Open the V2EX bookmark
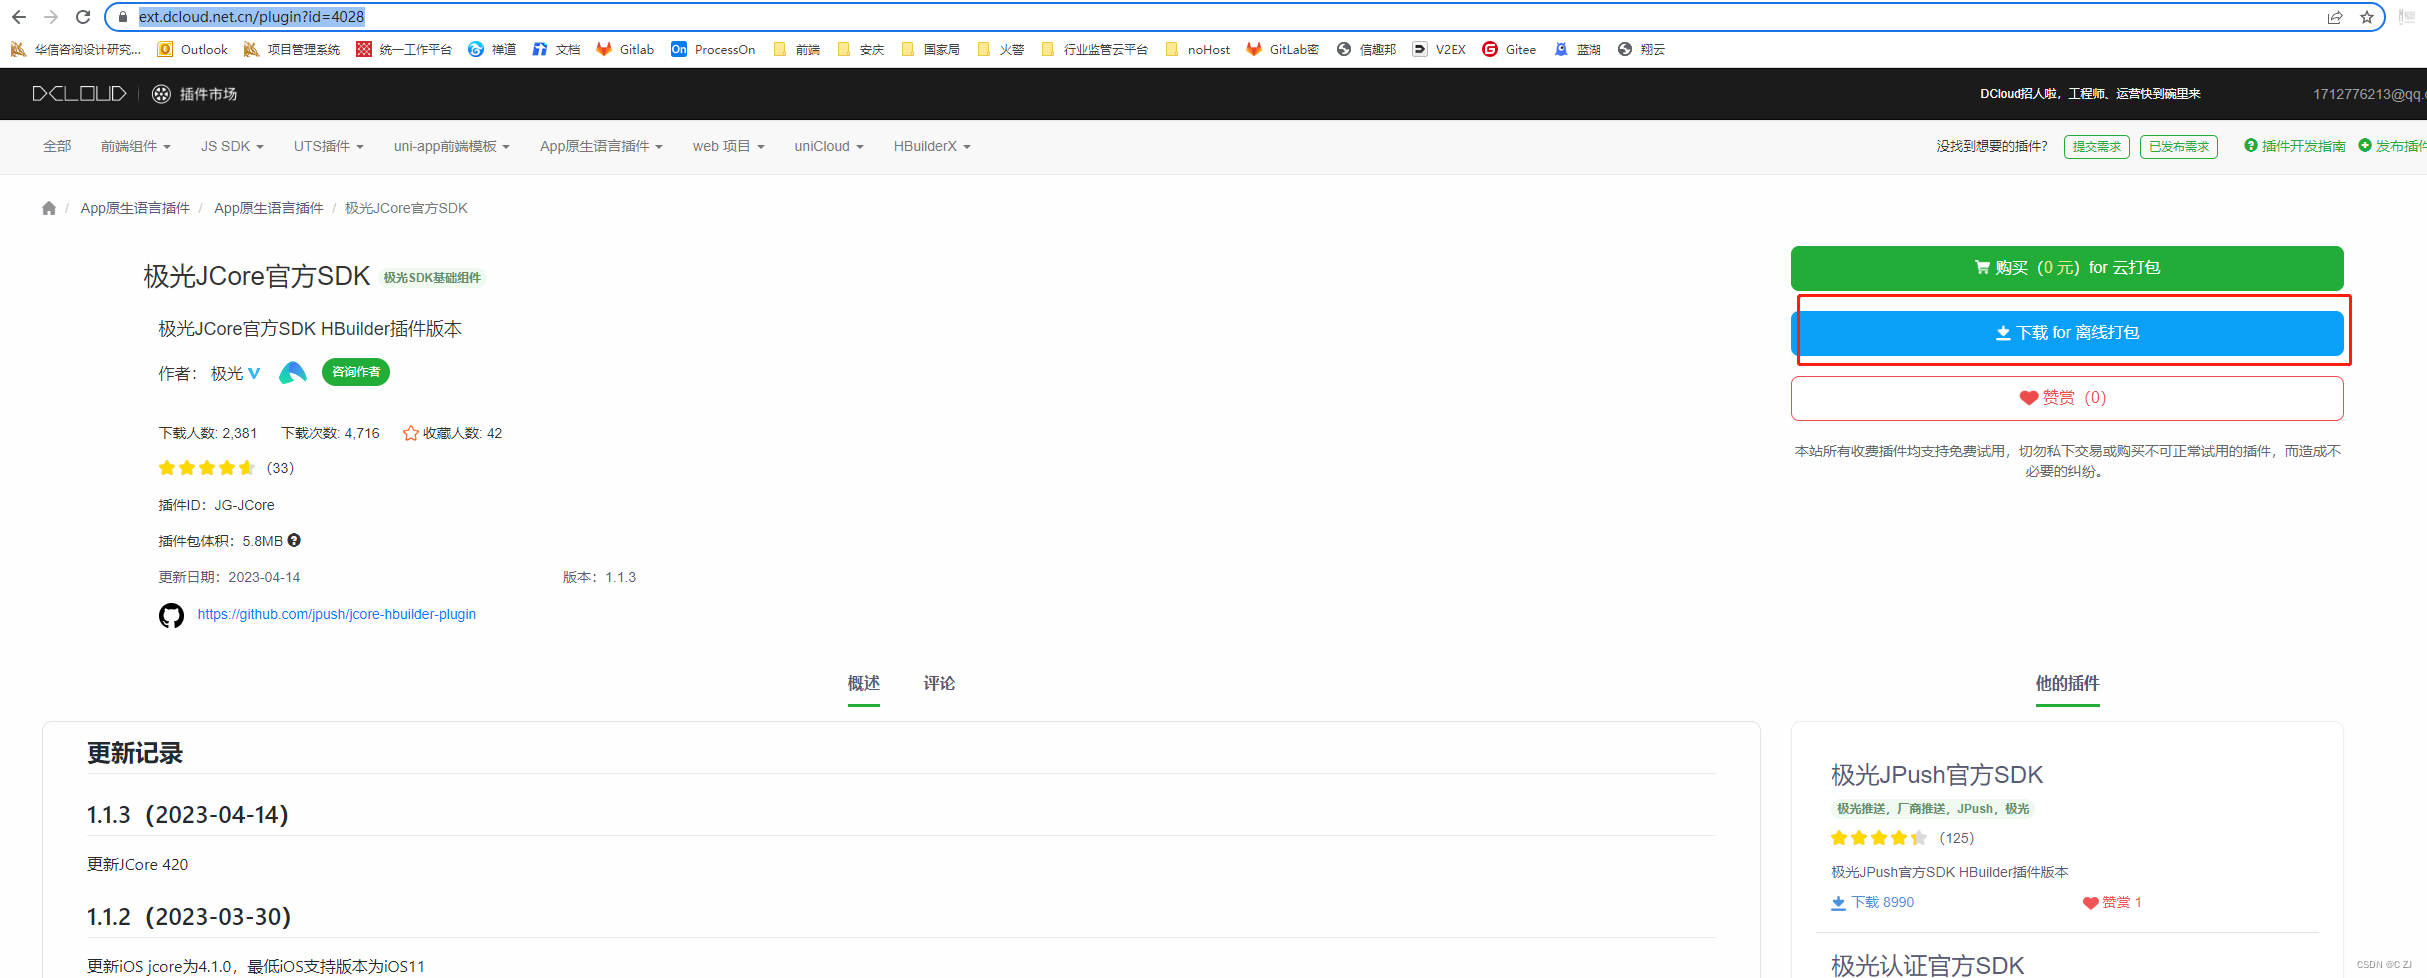This screenshot has width=2427, height=978. 1439,49
